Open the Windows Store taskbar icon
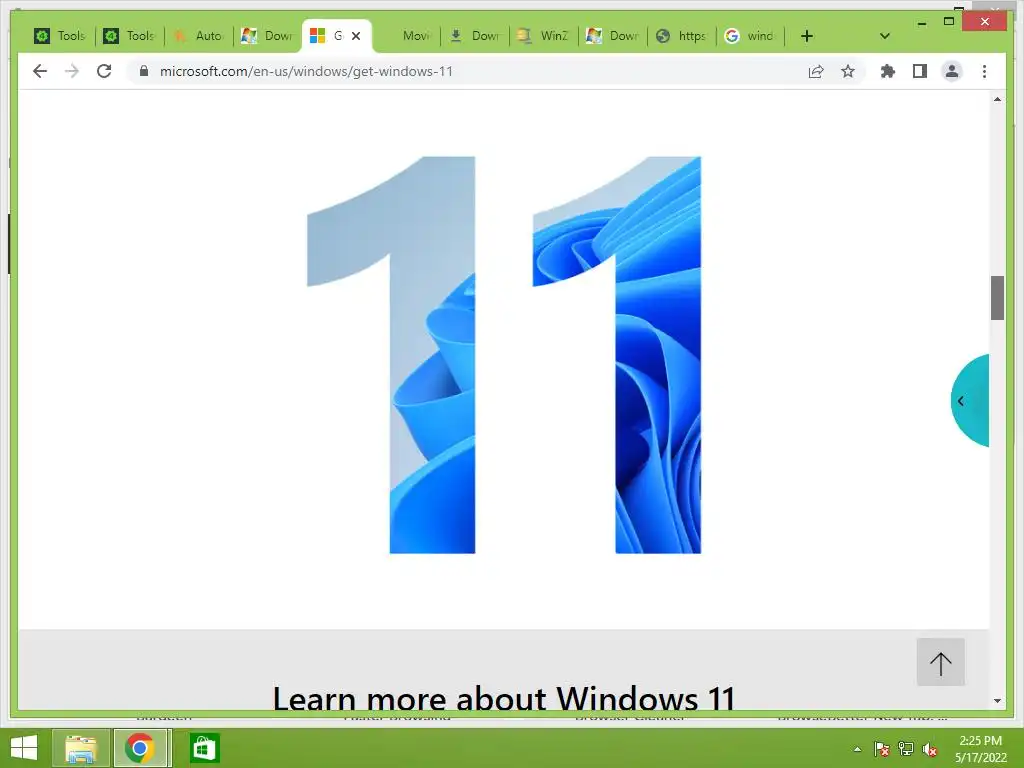Screen dimensions: 1024x768 [x=203, y=748]
